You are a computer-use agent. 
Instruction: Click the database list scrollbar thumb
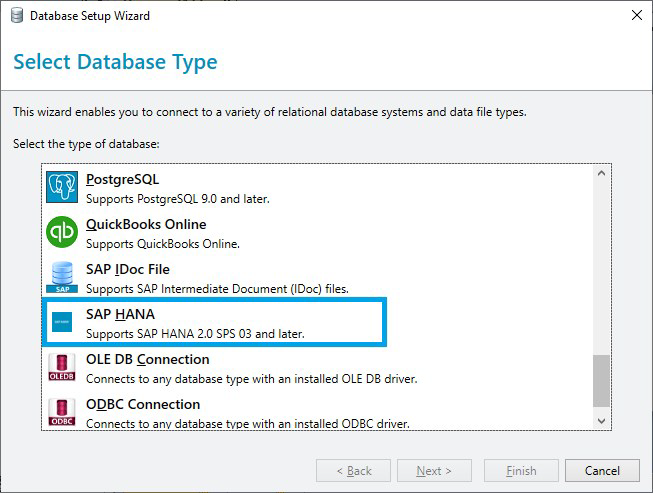(x=601, y=381)
